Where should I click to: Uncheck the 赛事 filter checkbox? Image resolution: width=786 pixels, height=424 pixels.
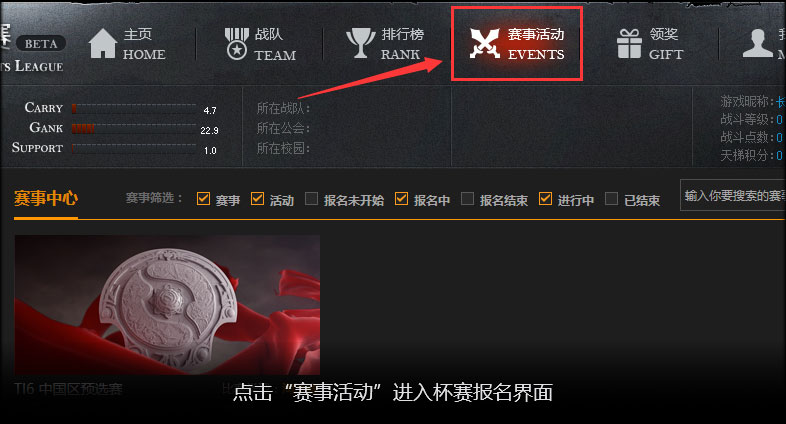203,198
